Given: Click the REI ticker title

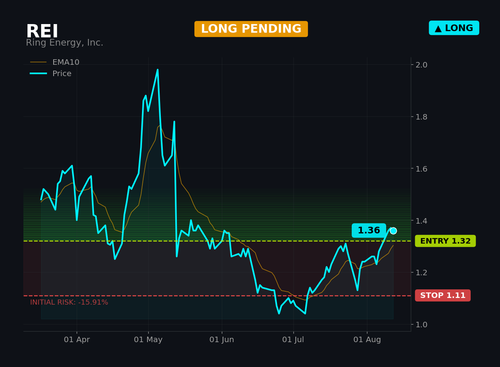Looking at the screenshot, I should [x=42, y=31].
